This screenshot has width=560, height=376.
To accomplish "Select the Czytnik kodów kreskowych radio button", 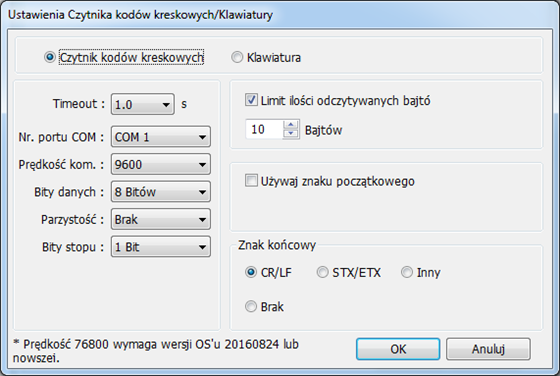I will (x=50, y=57).
